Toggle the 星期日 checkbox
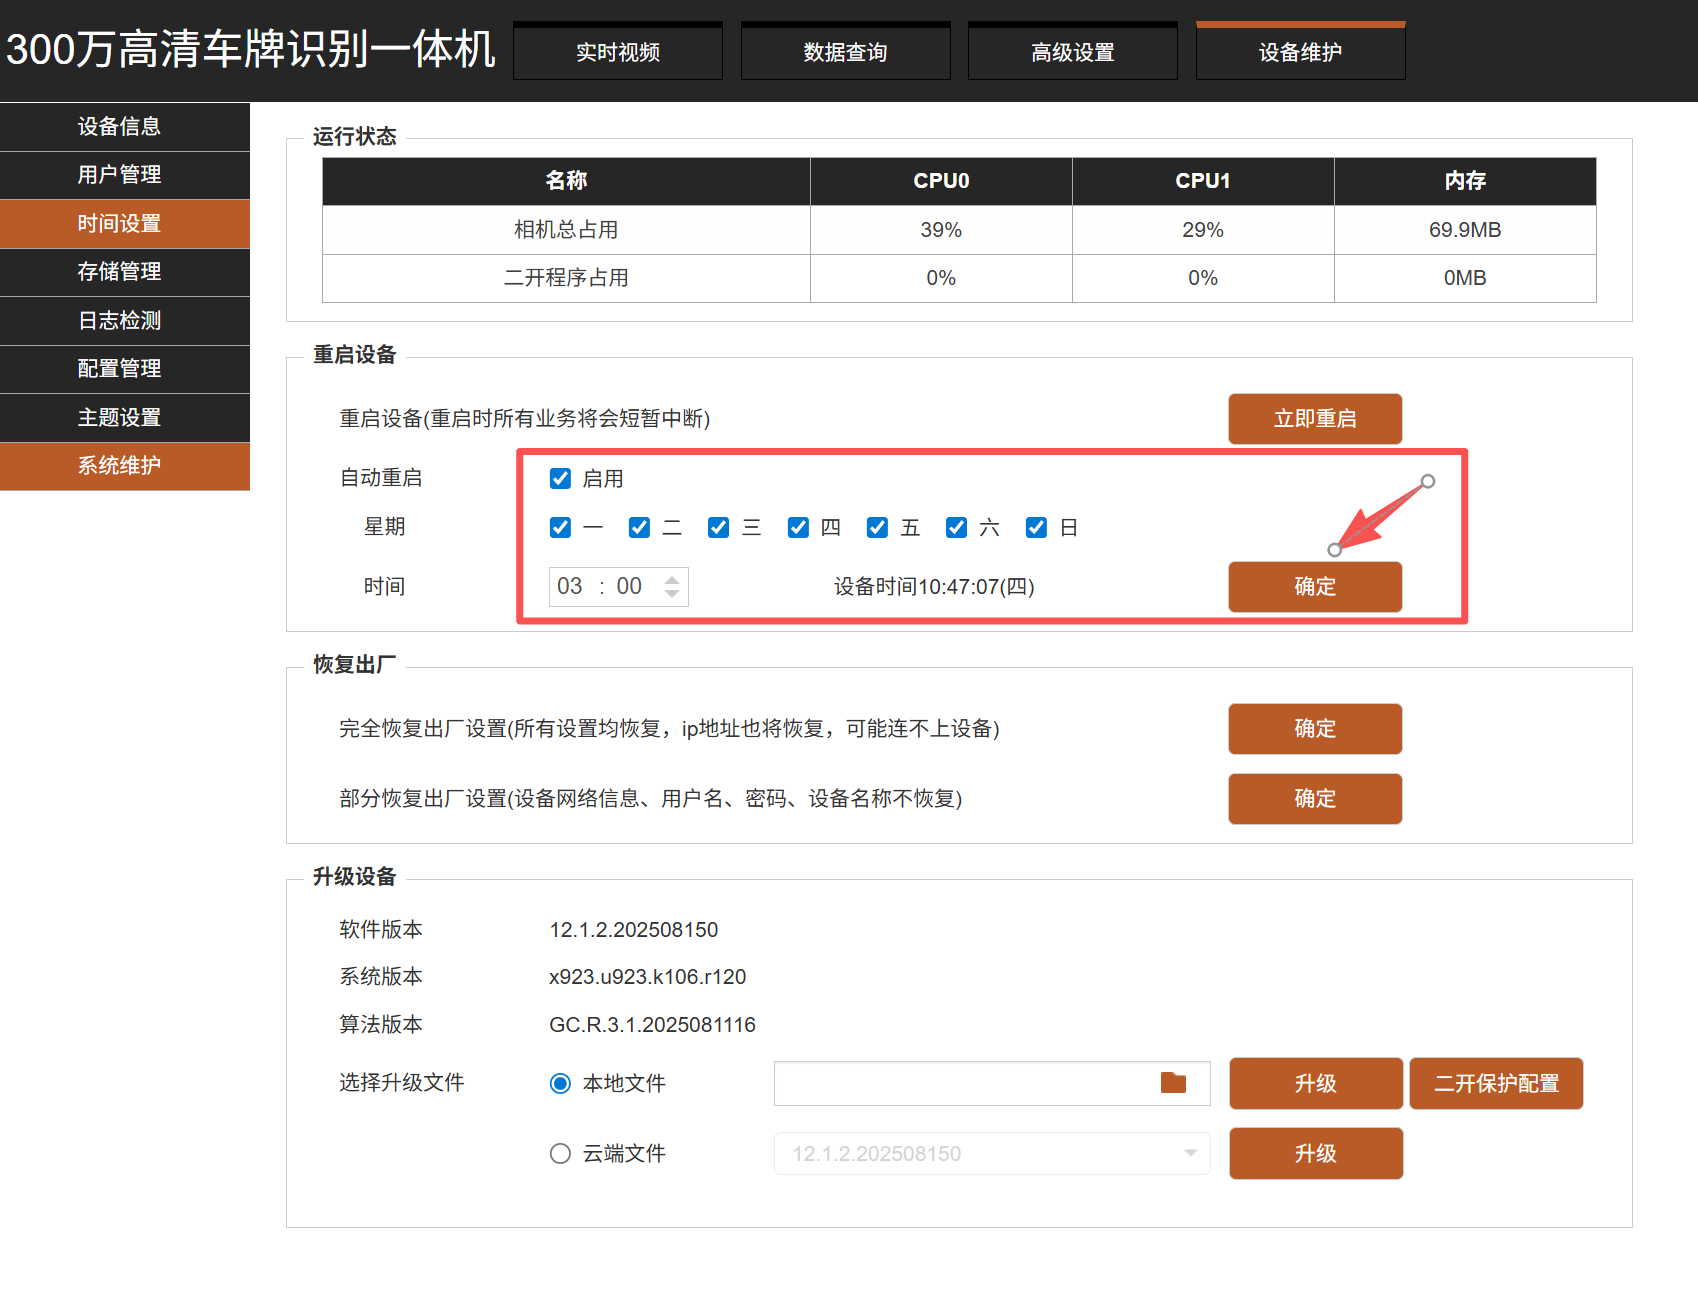1698x1297 pixels. 1036,528
